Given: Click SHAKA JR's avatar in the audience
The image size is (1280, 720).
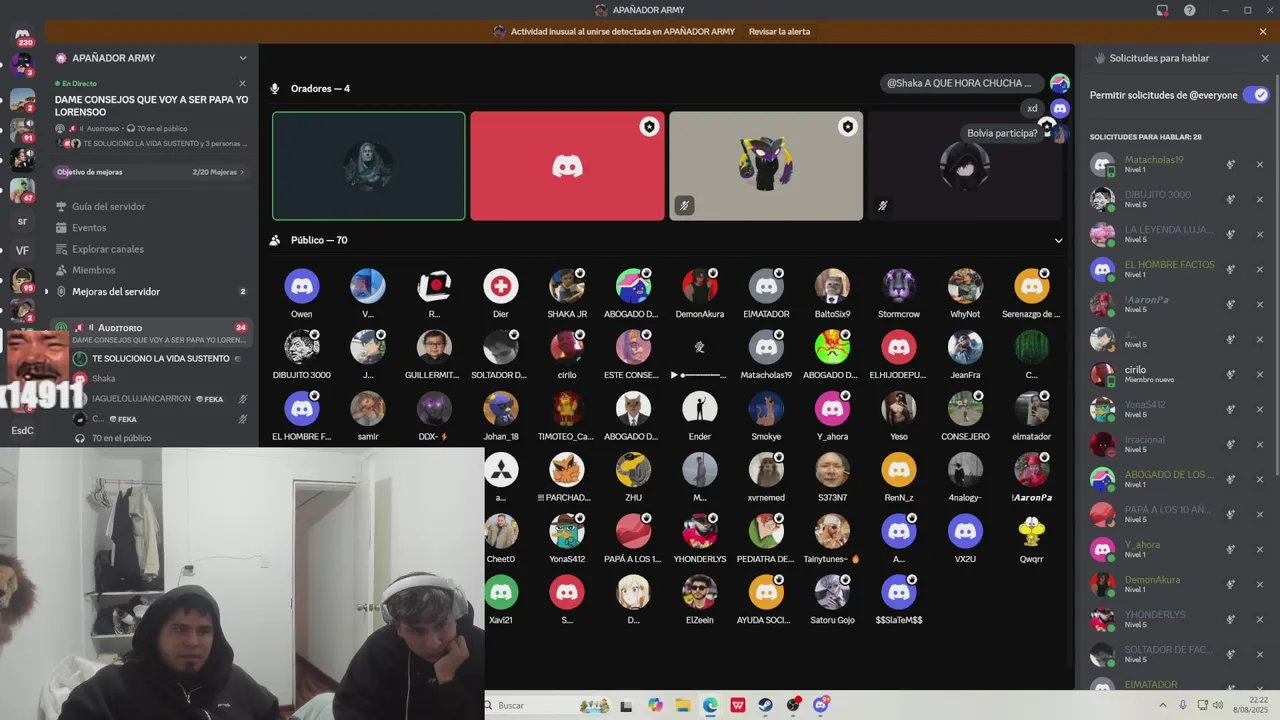Looking at the screenshot, I should tap(567, 286).
